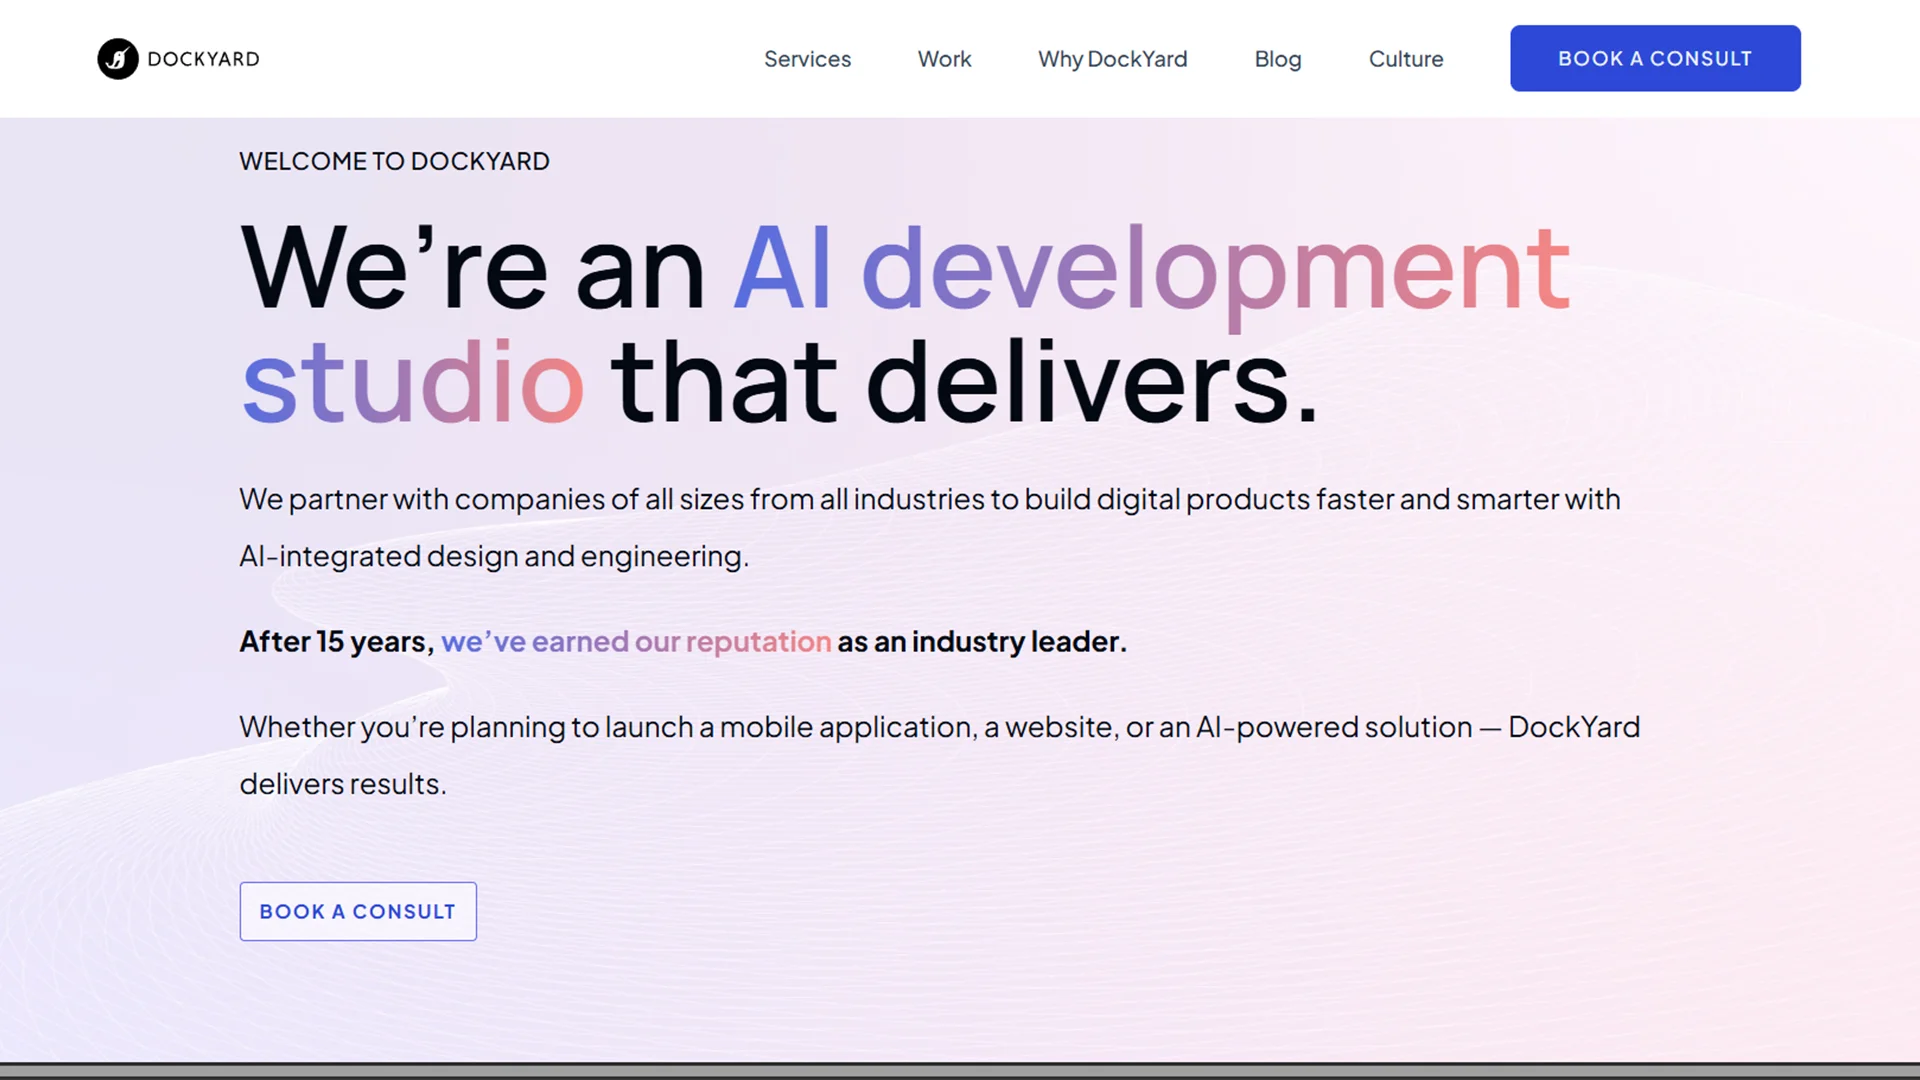This screenshot has width=1920, height=1080.
Task: Click the 'After 15 years,' bold text
Action: point(337,641)
